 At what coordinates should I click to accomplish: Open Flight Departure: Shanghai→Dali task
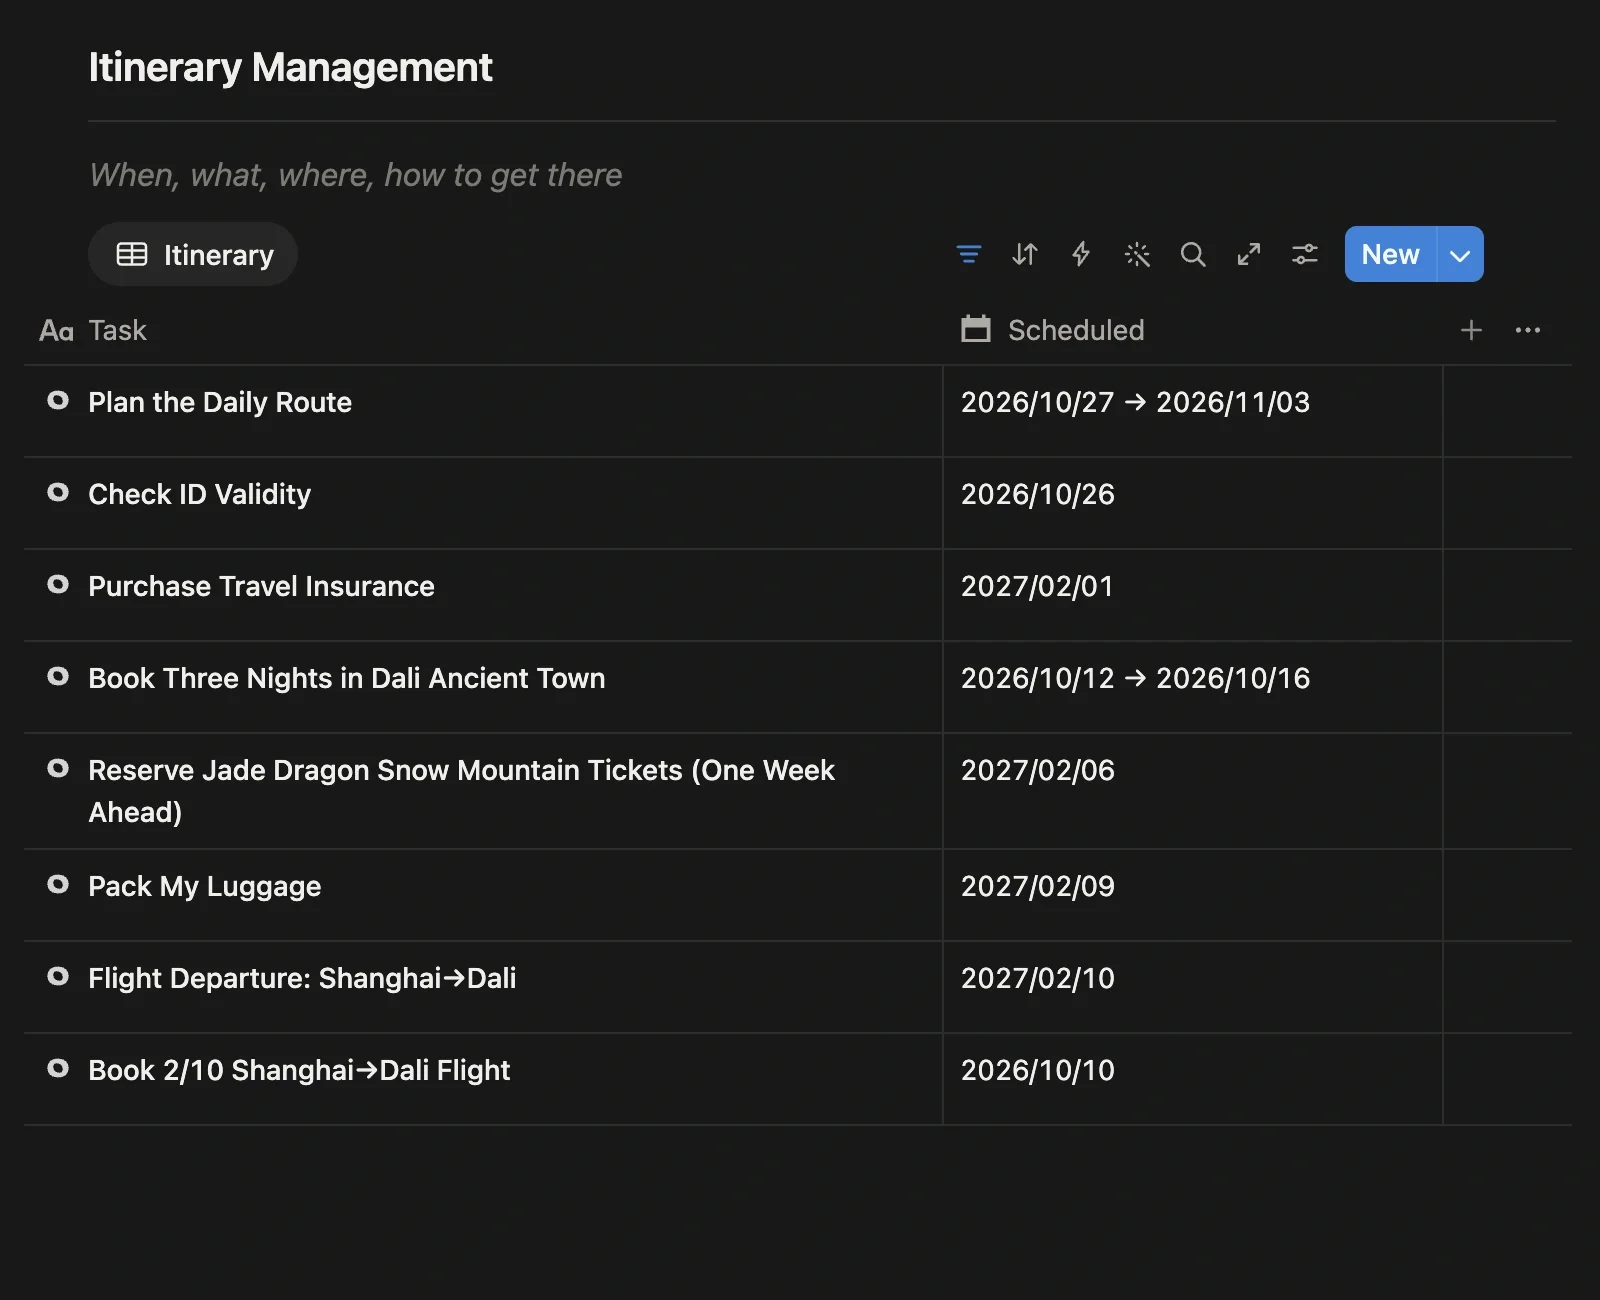pos(302,978)
